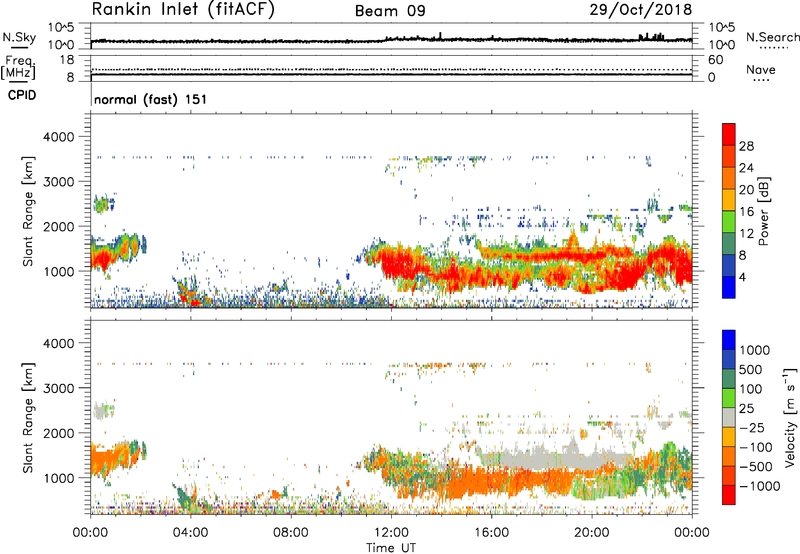The width and height of the screenshot is (800, 554).
Task: Click the blue bottom of power colorbar
Action: (x=729, y=289)
